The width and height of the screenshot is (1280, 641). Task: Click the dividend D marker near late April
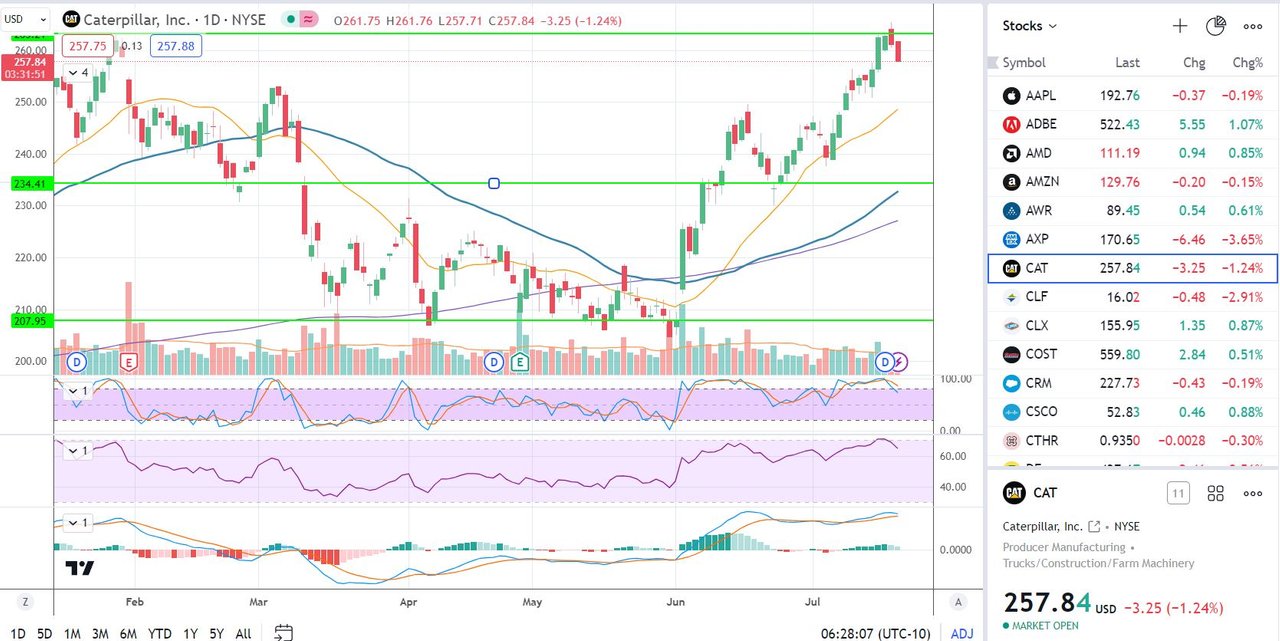coord(494,361)
